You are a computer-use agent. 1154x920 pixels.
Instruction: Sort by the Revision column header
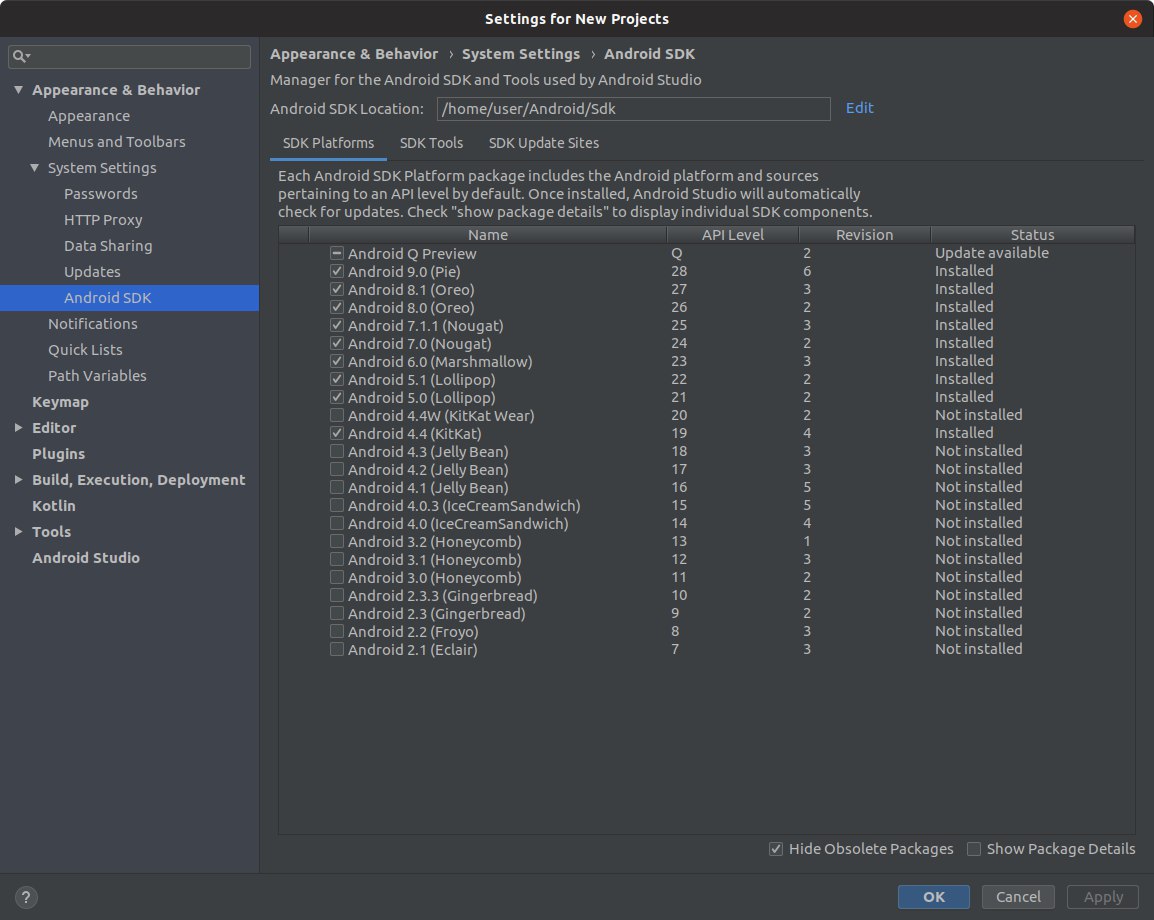point(864,235)
